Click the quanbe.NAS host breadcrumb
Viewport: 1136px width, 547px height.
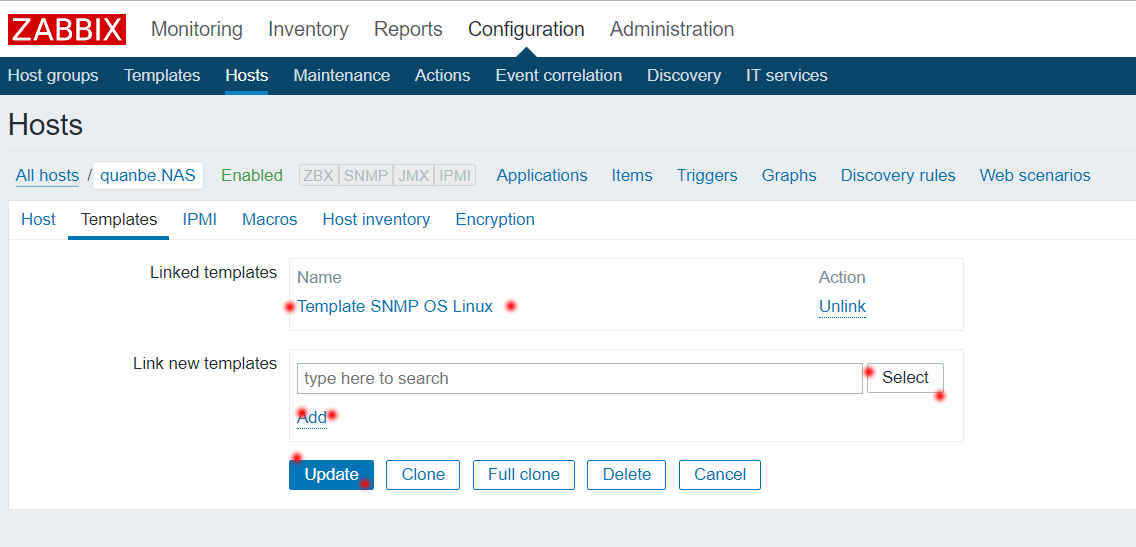coord(148,175)
